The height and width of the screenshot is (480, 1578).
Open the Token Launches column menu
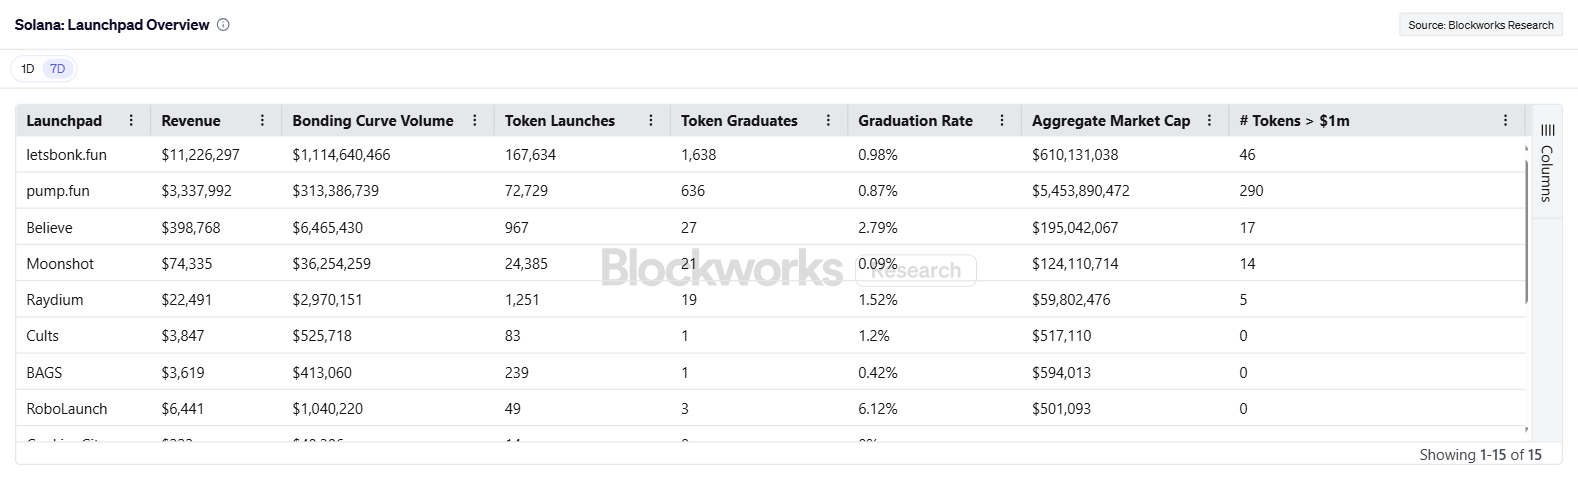tap(651, 120)
